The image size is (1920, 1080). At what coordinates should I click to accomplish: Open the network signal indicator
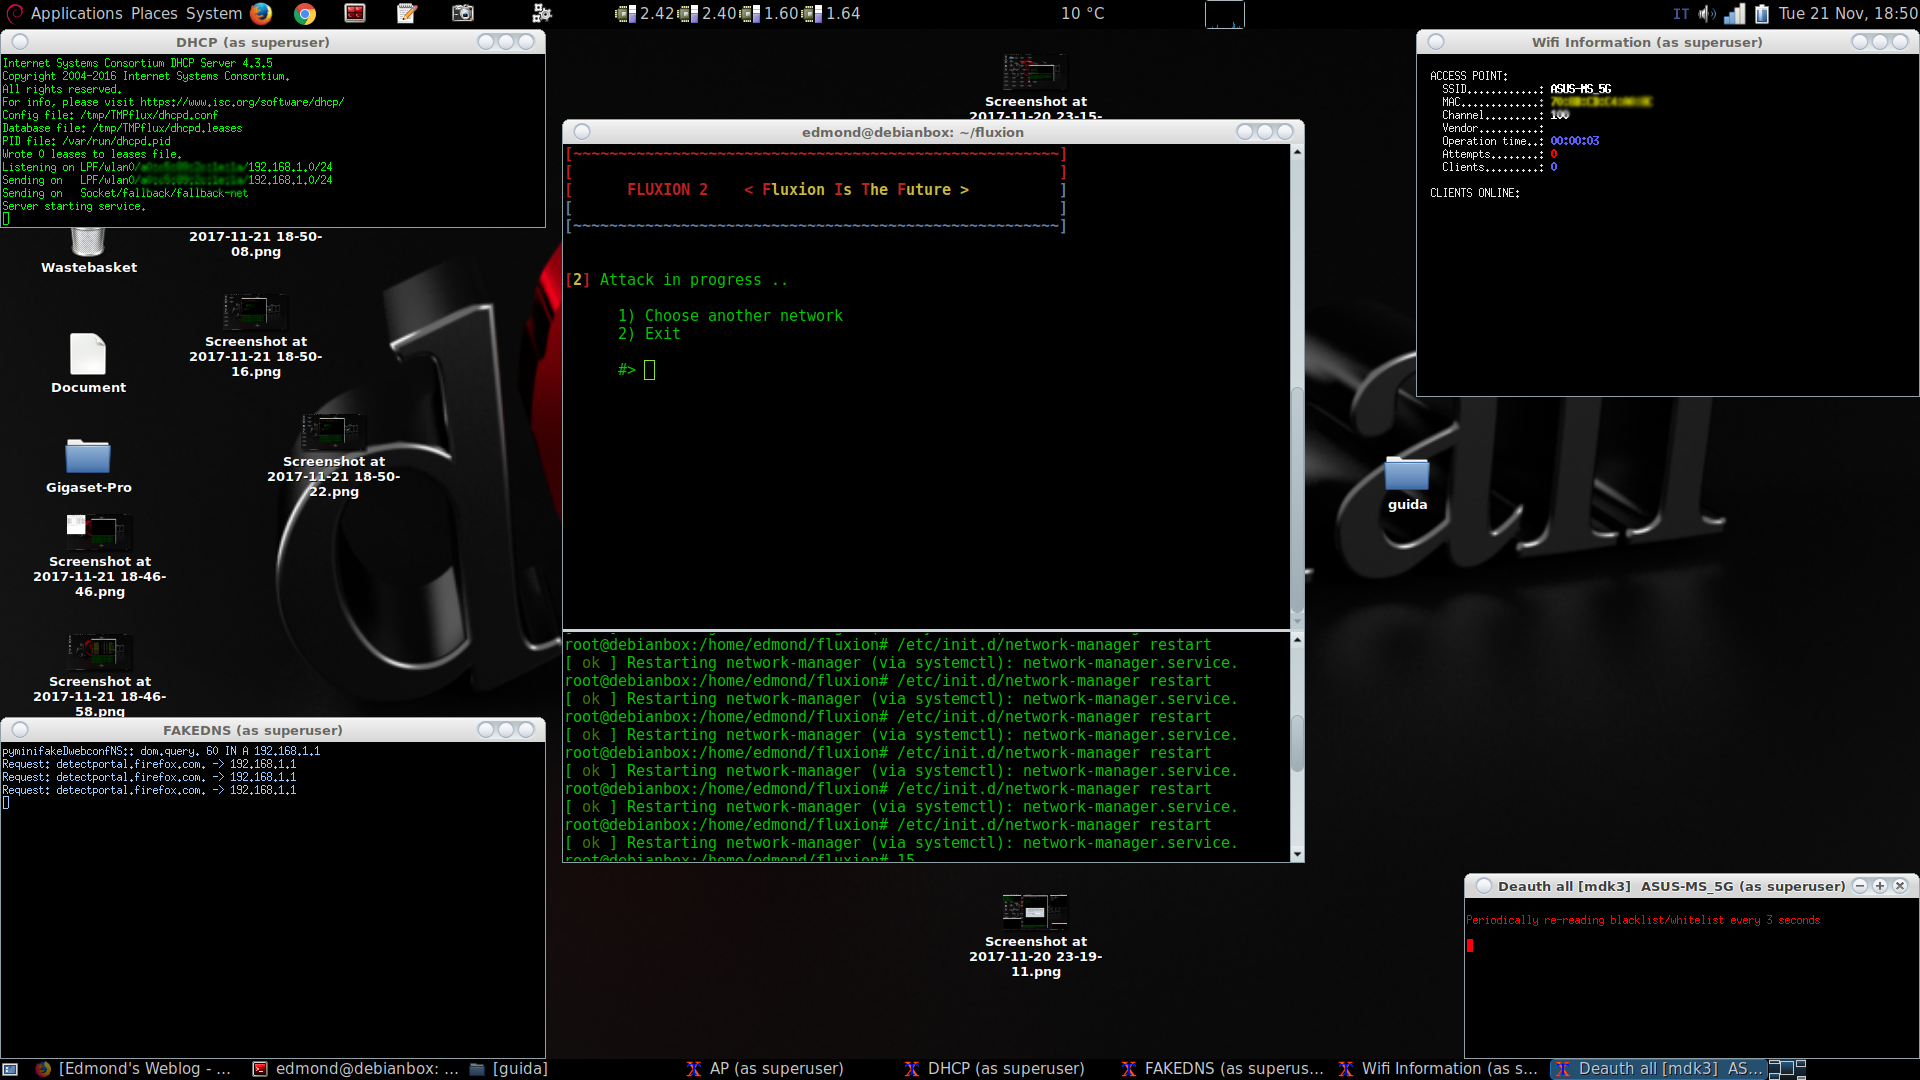click(1735, 13)
